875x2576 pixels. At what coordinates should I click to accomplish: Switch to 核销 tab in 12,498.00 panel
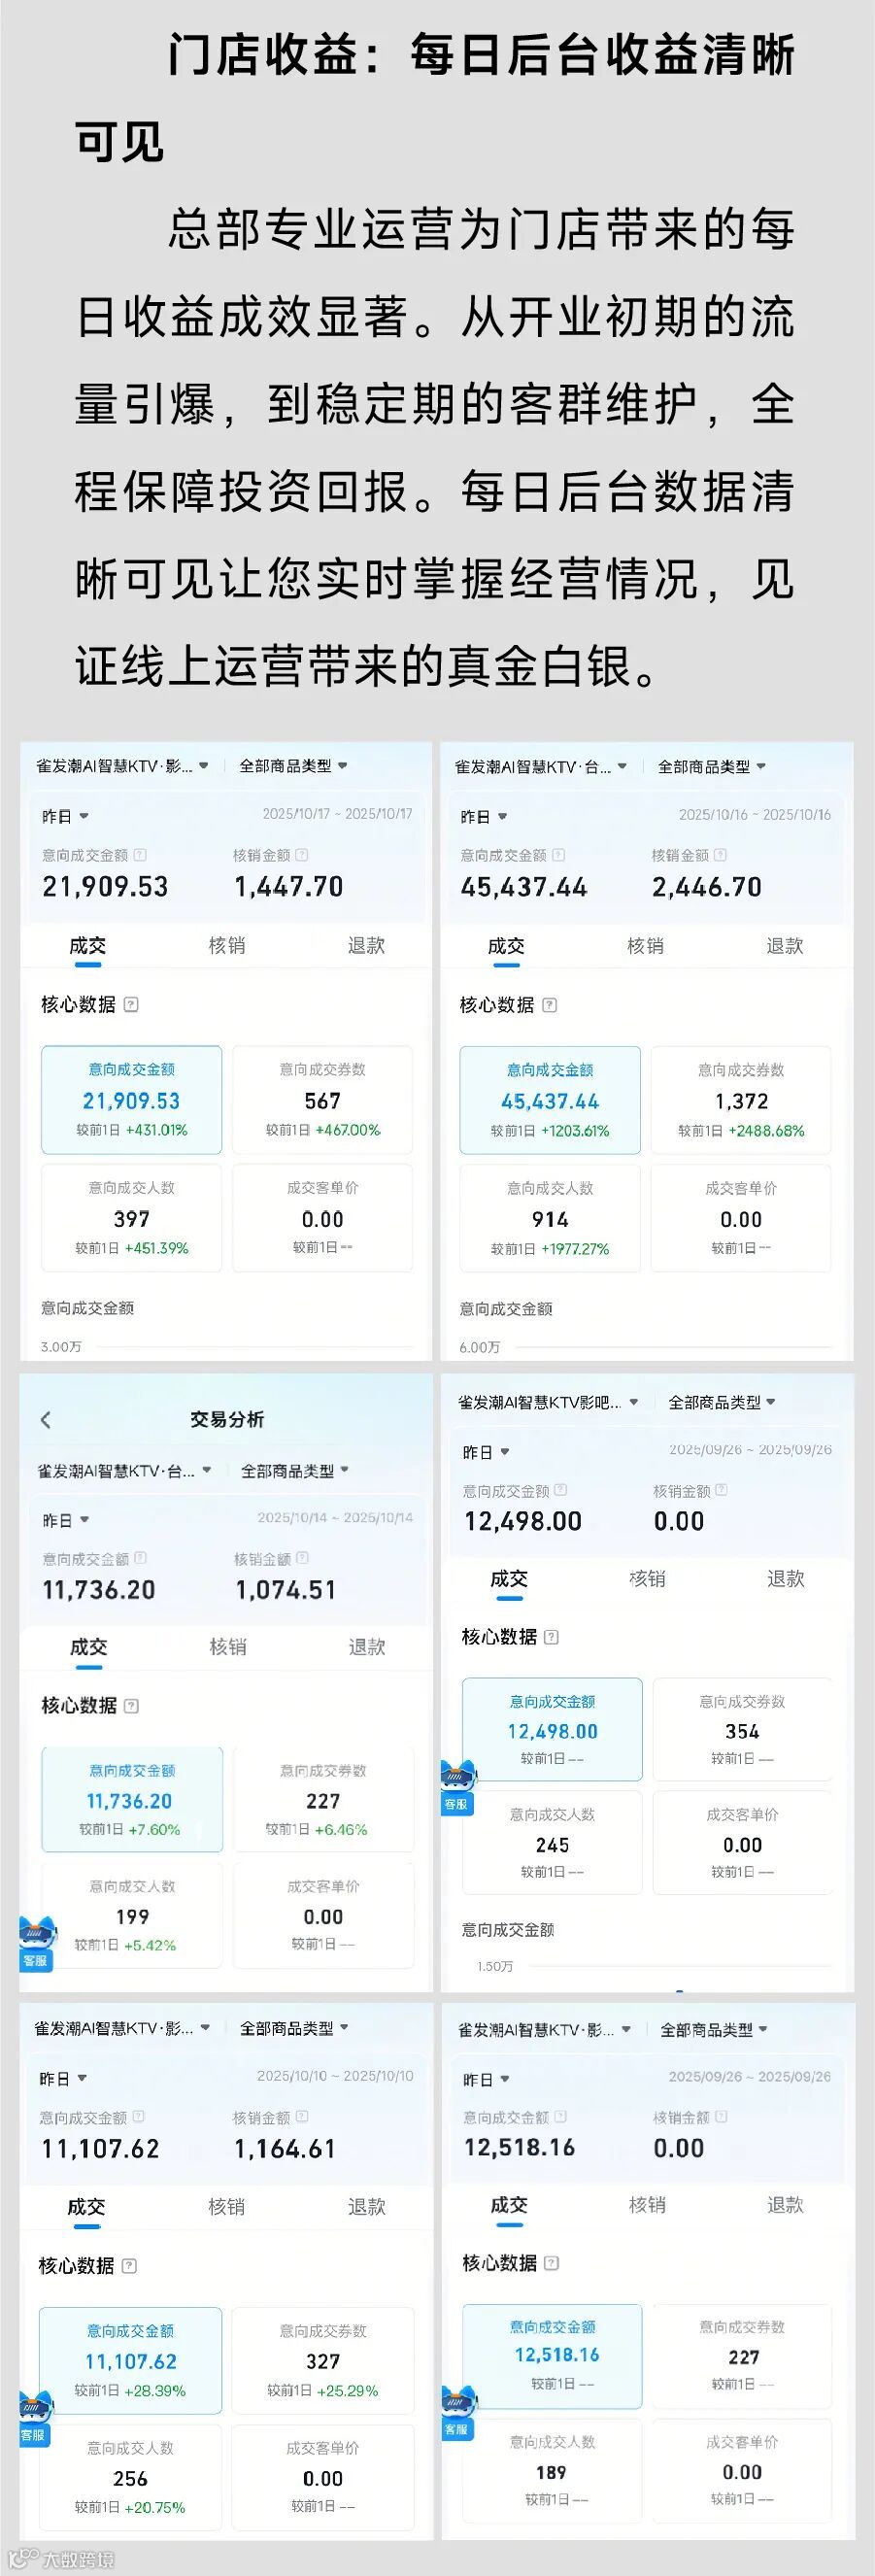click(647, 1579)
